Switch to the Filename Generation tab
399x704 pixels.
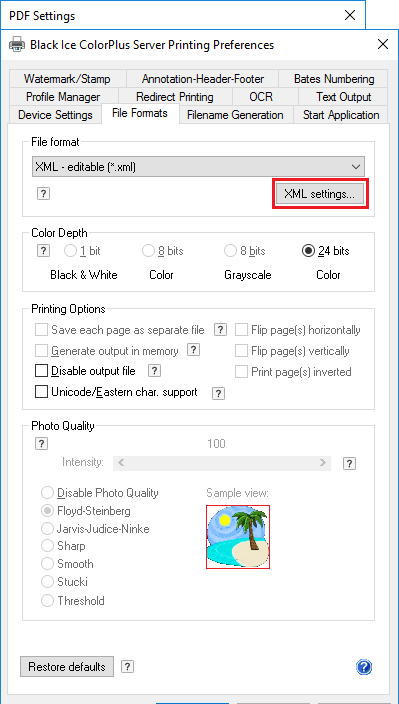[x=235, y=115]
